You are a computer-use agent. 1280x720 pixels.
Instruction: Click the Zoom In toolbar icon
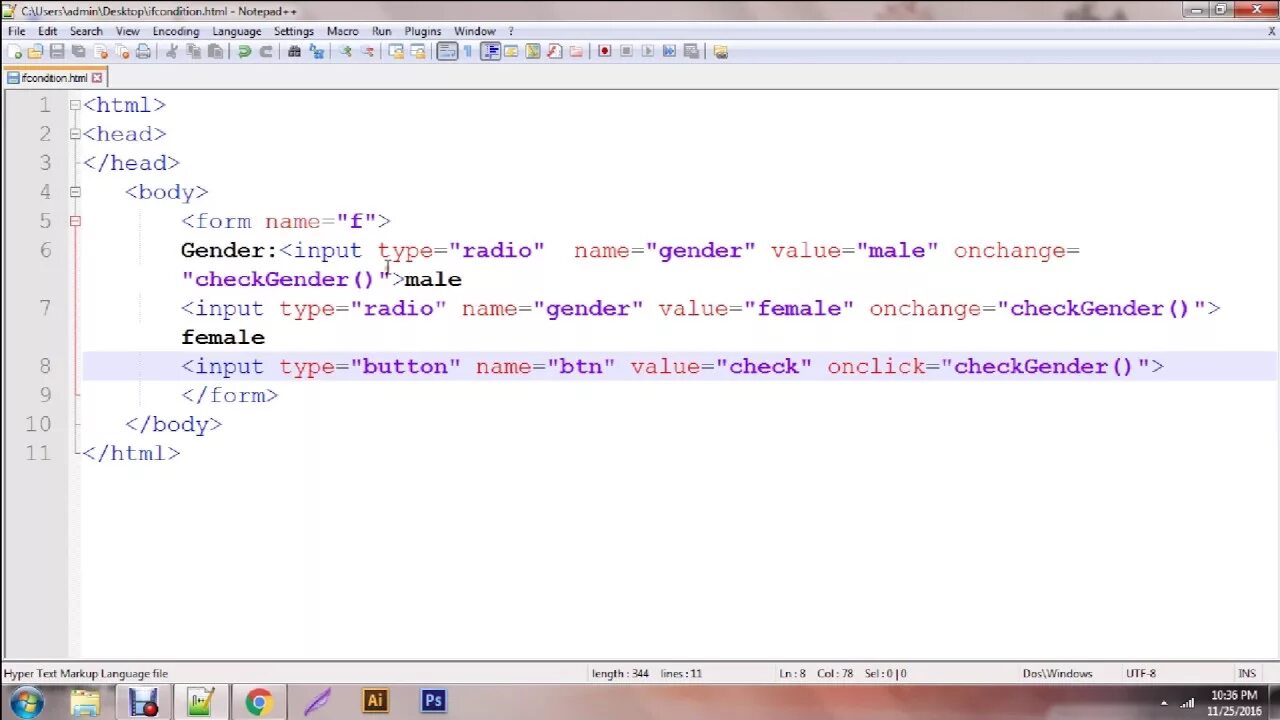pyautogui.click(x=346, y=52)
